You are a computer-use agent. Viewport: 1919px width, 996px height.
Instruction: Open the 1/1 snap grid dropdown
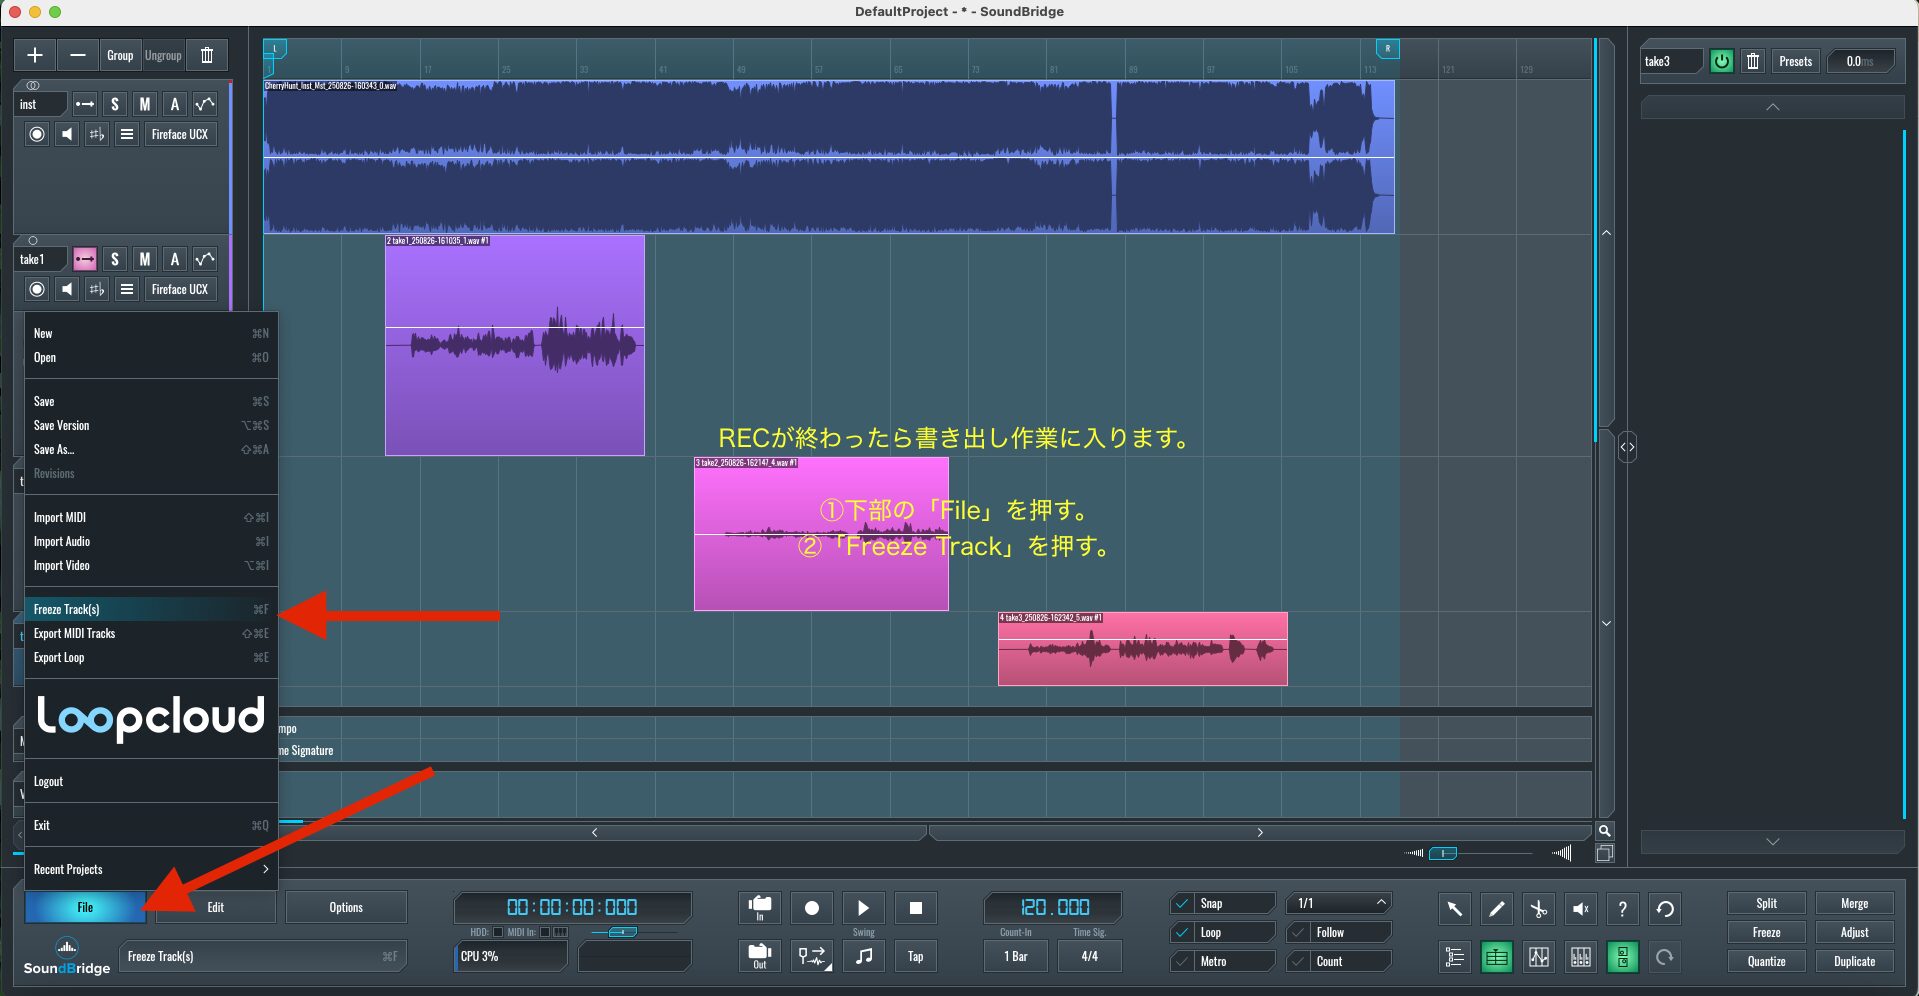point(1340,903)
